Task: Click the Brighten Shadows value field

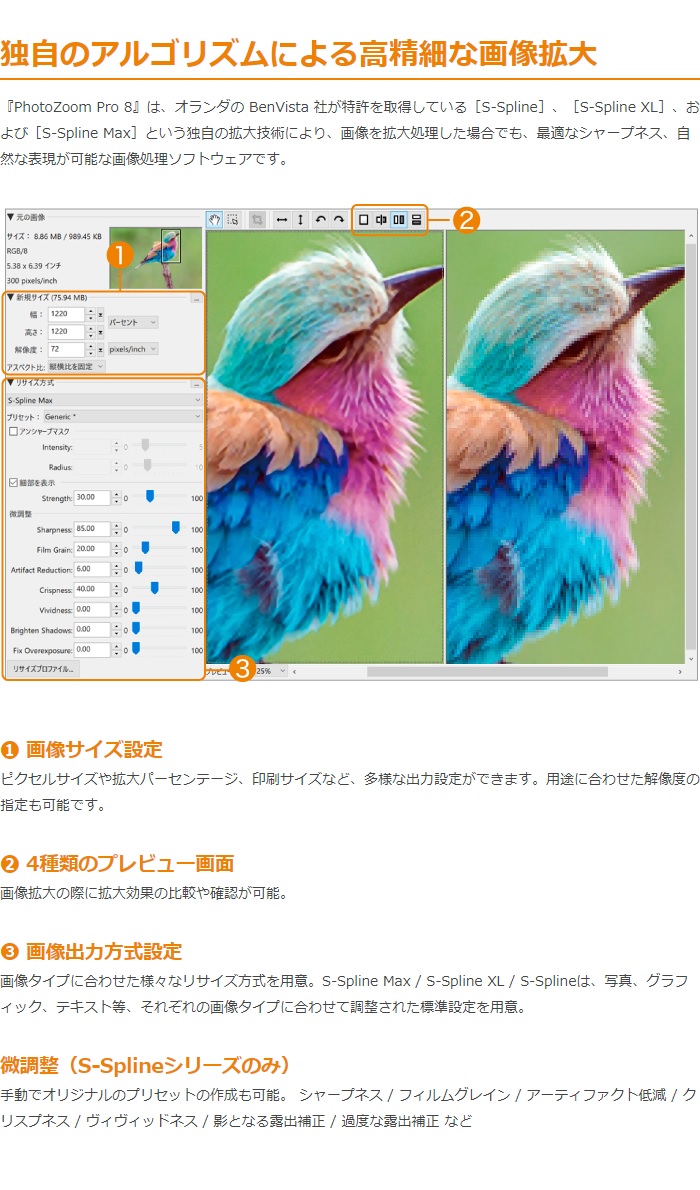Action: tap(92, 629)
